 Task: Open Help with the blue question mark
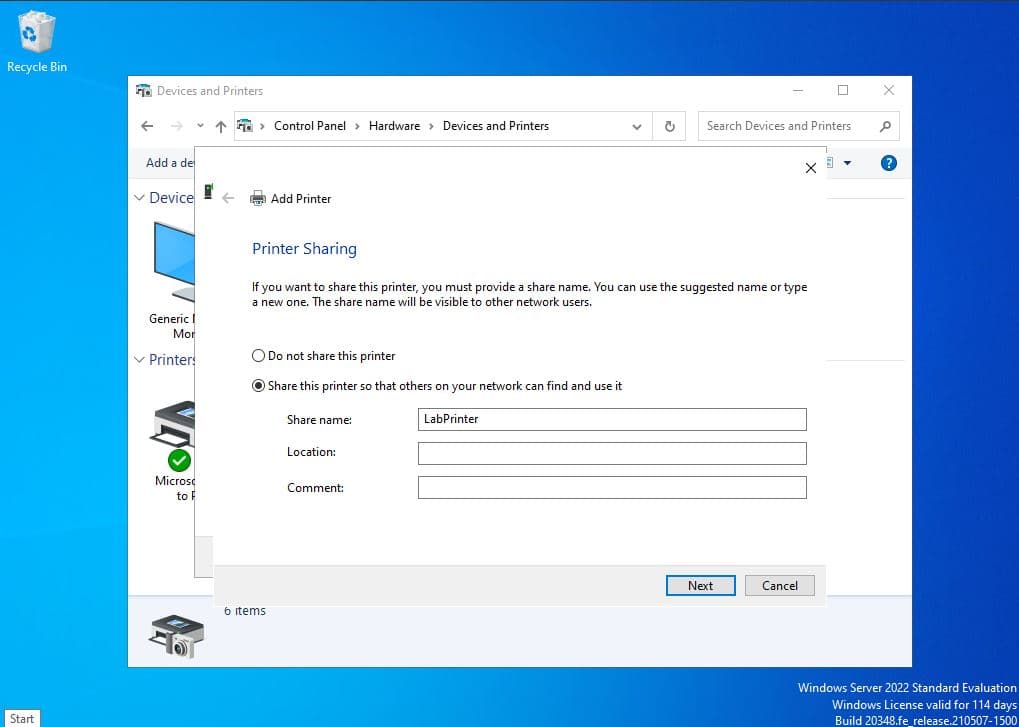[888, 163]
